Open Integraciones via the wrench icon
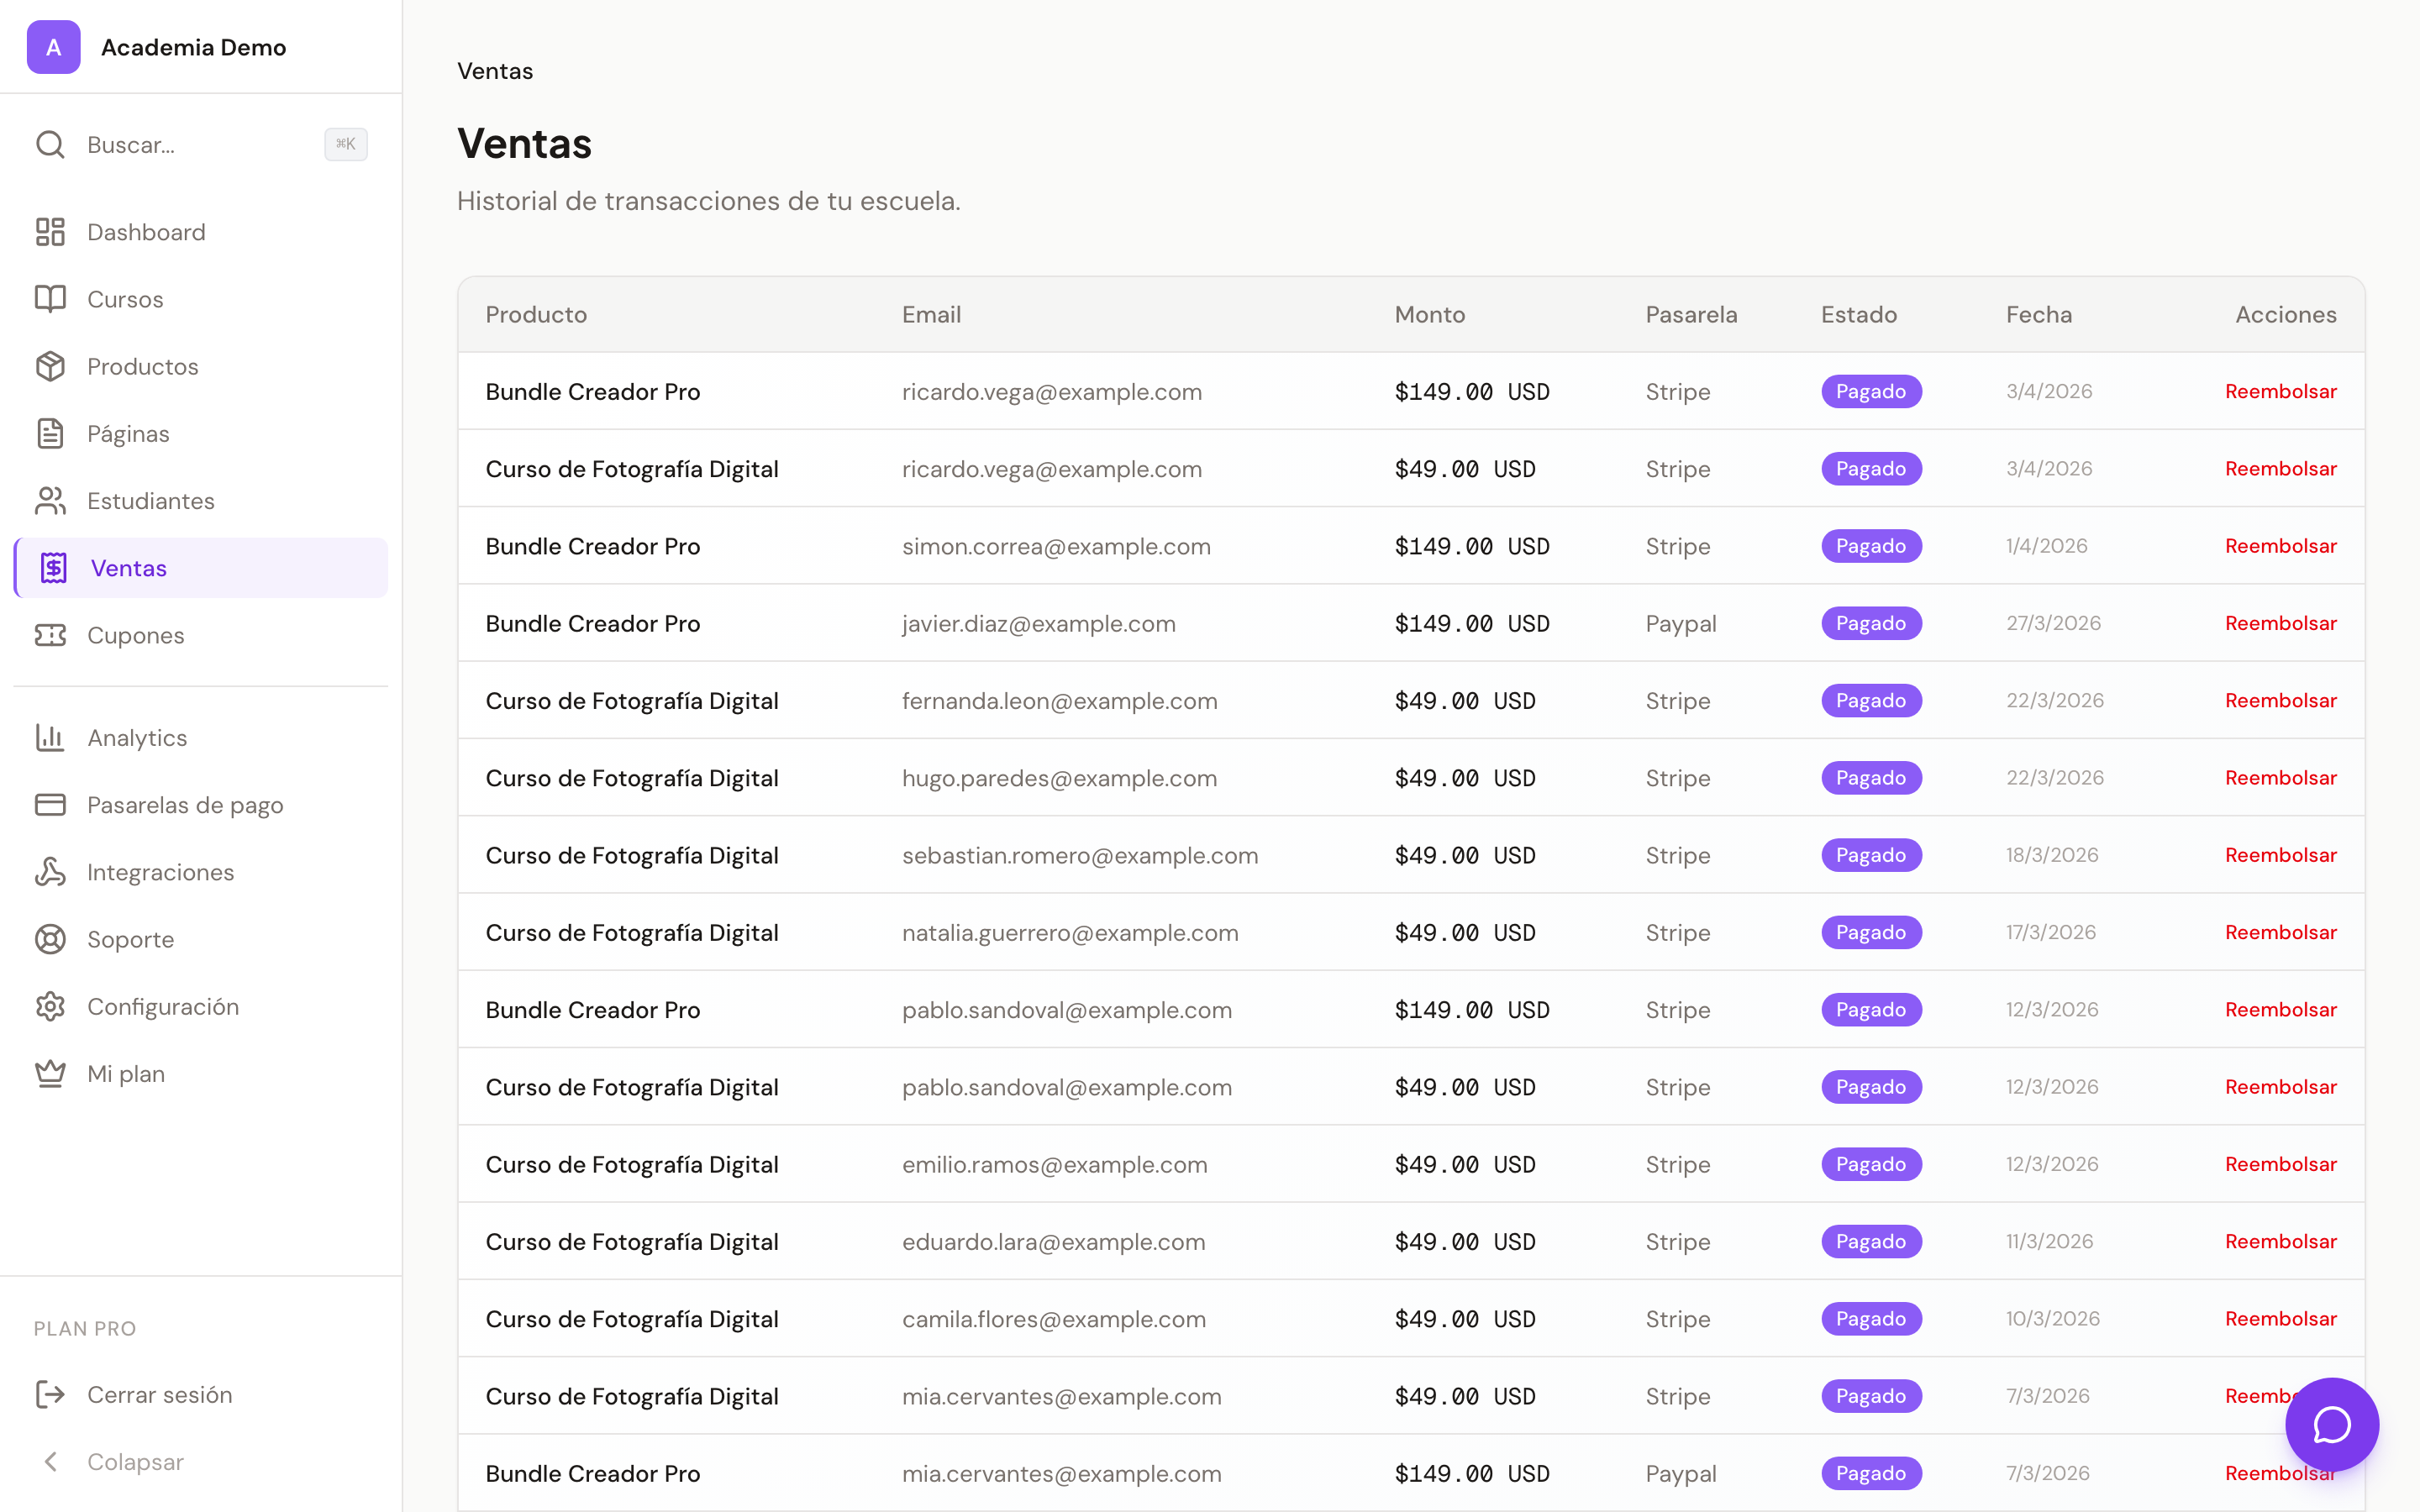Image resolution: width=2420 pixels, height=1512 pixels. click(x=52, y=872)
